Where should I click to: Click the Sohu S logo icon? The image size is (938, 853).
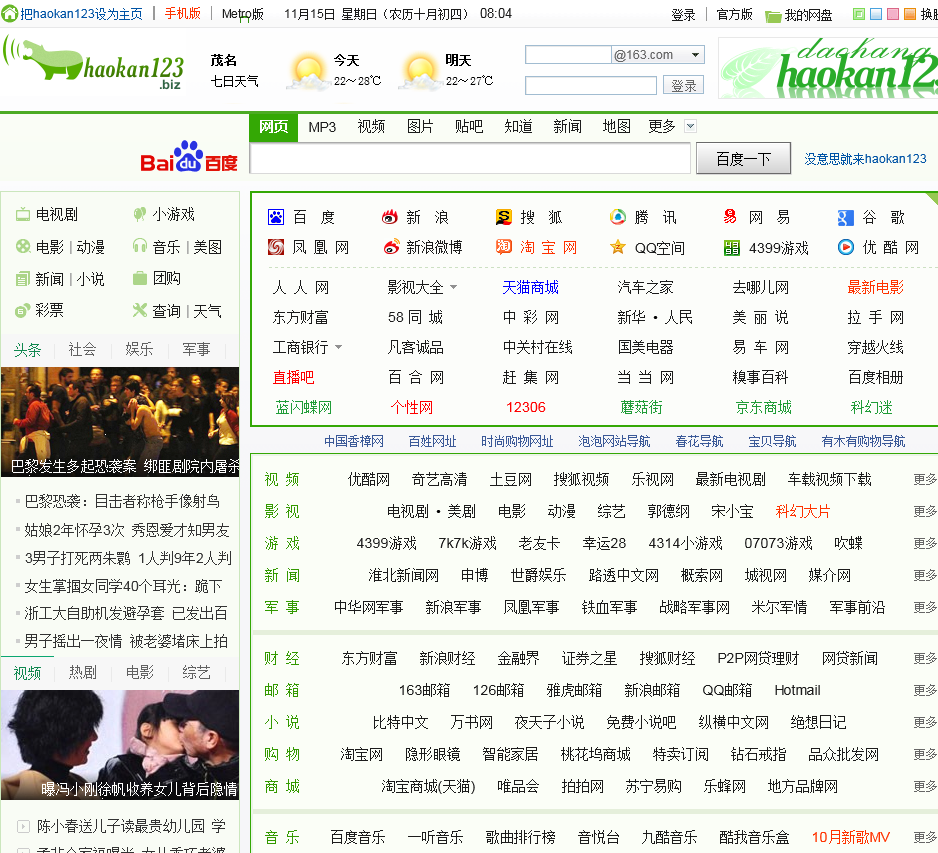click(504, 217)
